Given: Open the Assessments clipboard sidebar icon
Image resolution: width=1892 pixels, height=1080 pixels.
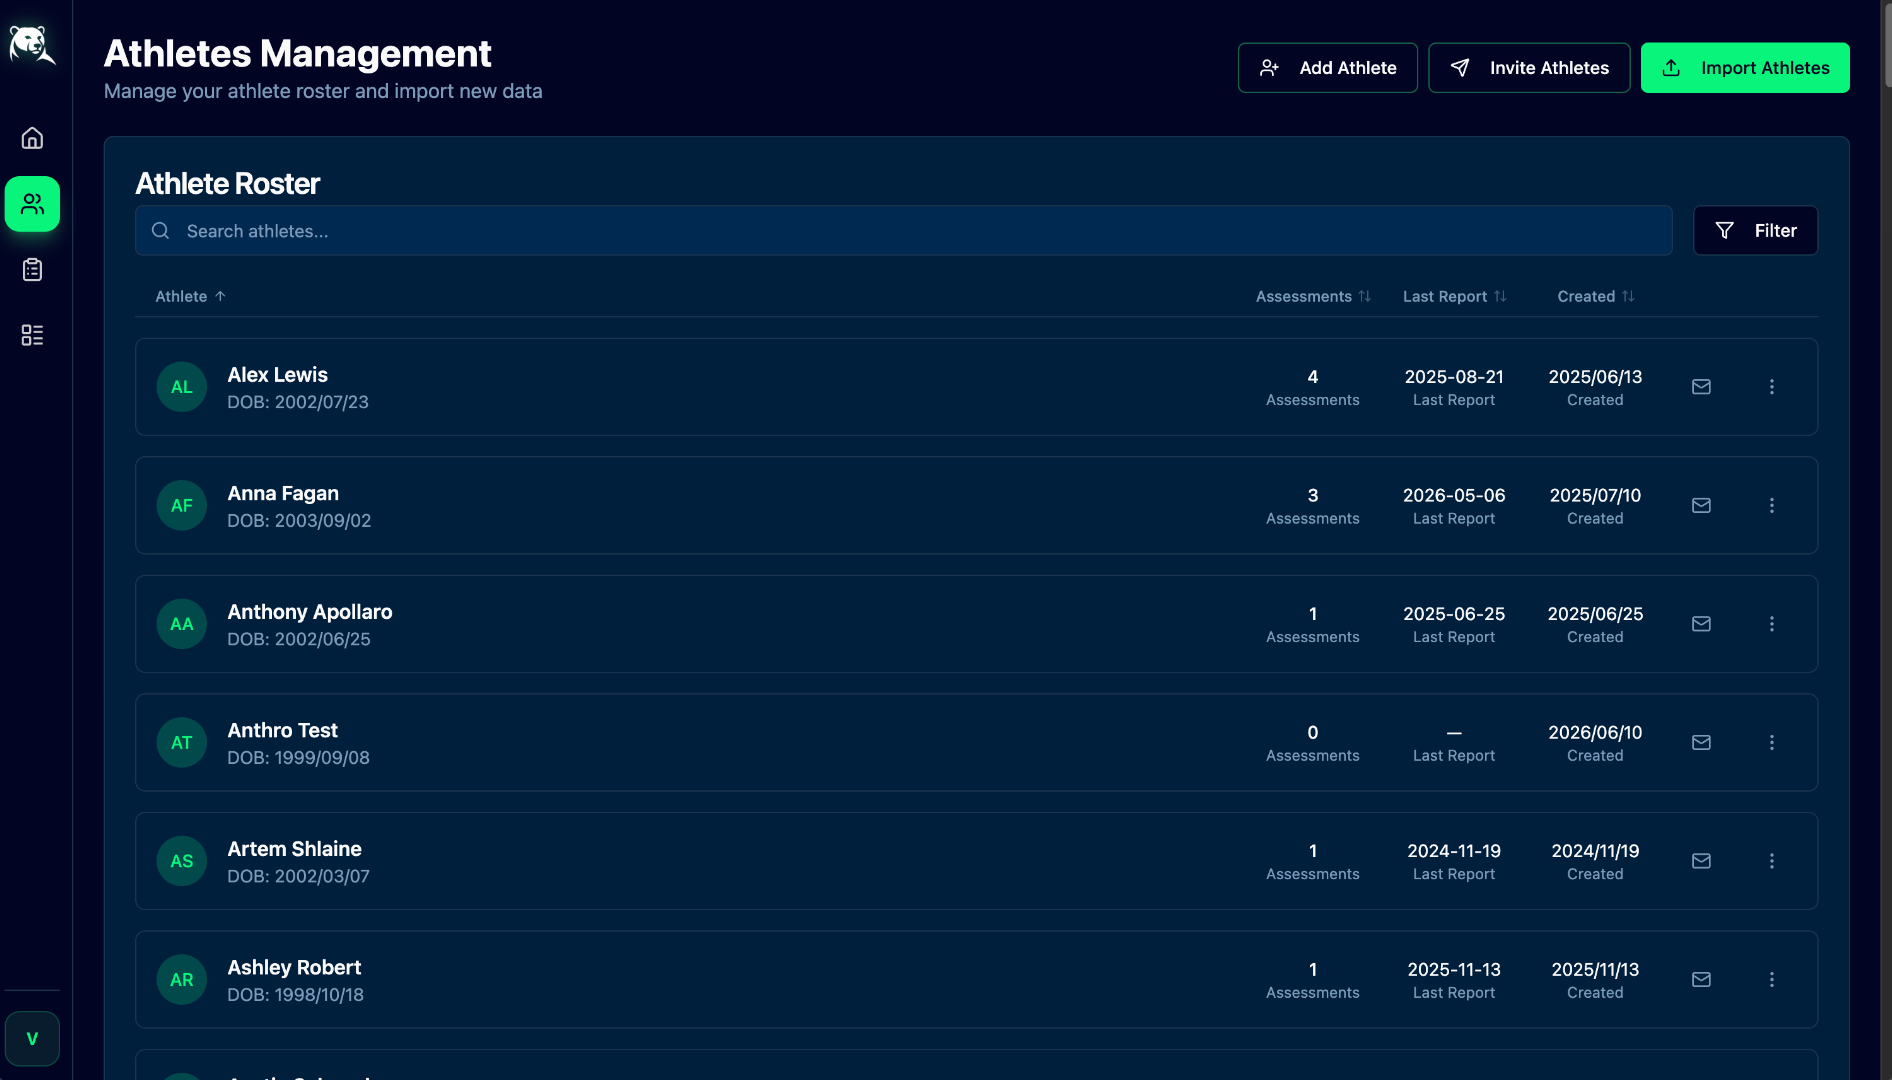Looking at the screenshot, I should click(32, 270).
